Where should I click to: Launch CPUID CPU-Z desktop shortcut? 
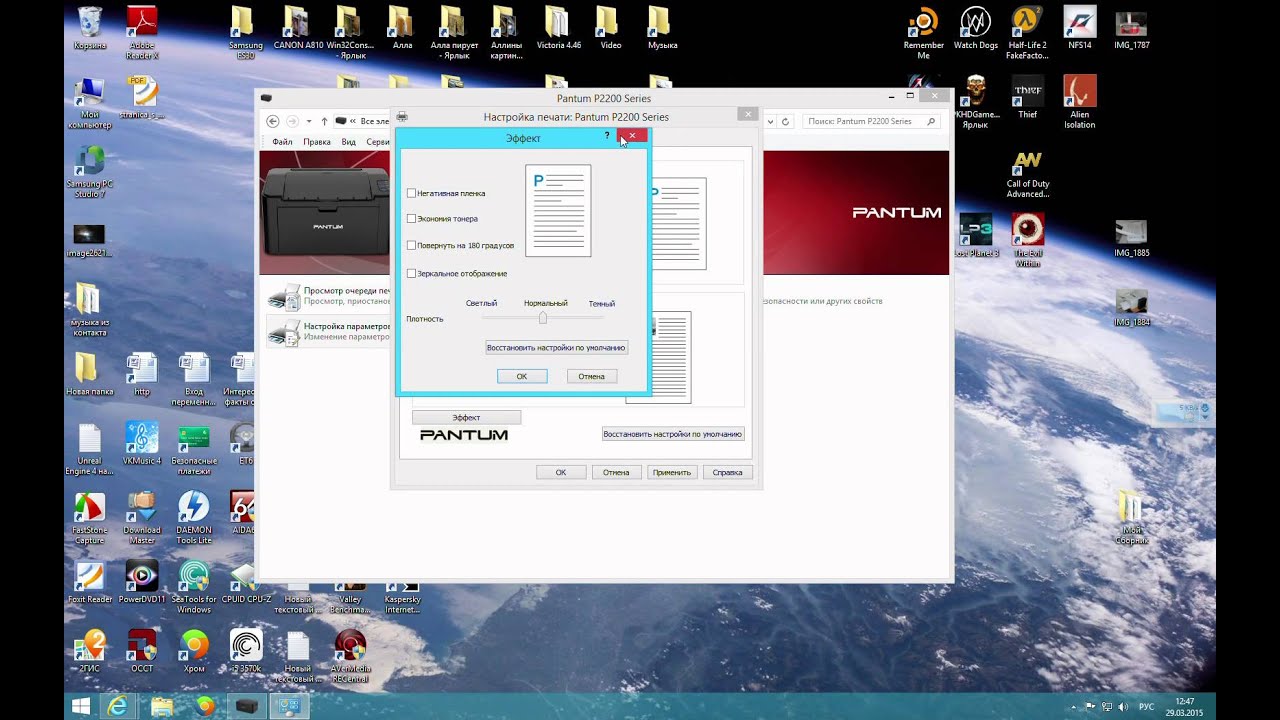pos(245,582)
